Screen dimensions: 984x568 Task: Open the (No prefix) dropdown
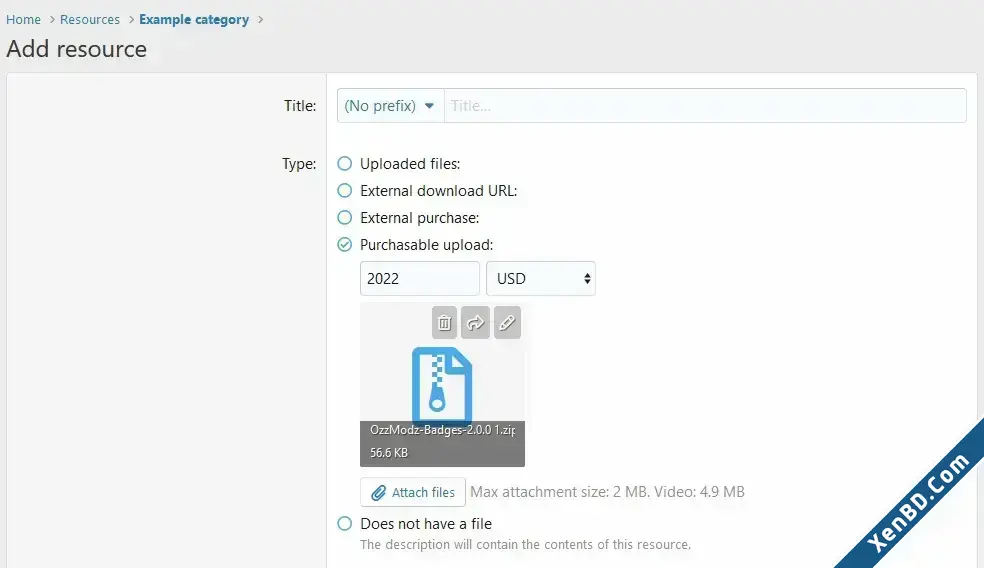point(390,105)
